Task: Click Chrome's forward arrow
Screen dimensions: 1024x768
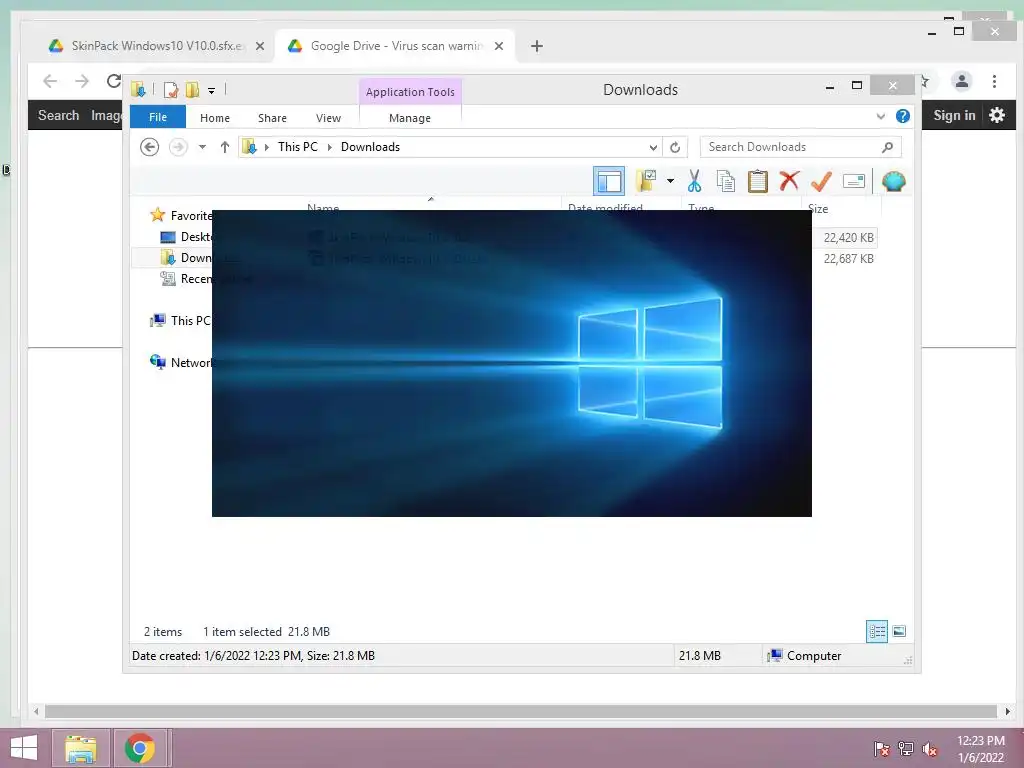Action: 82,81
